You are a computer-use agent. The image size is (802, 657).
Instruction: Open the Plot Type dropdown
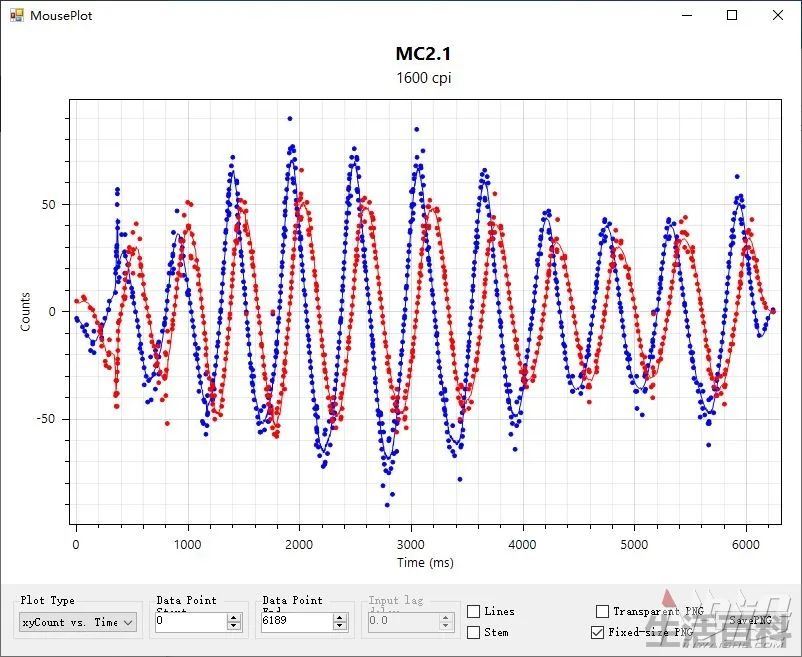tap(78, 622)
